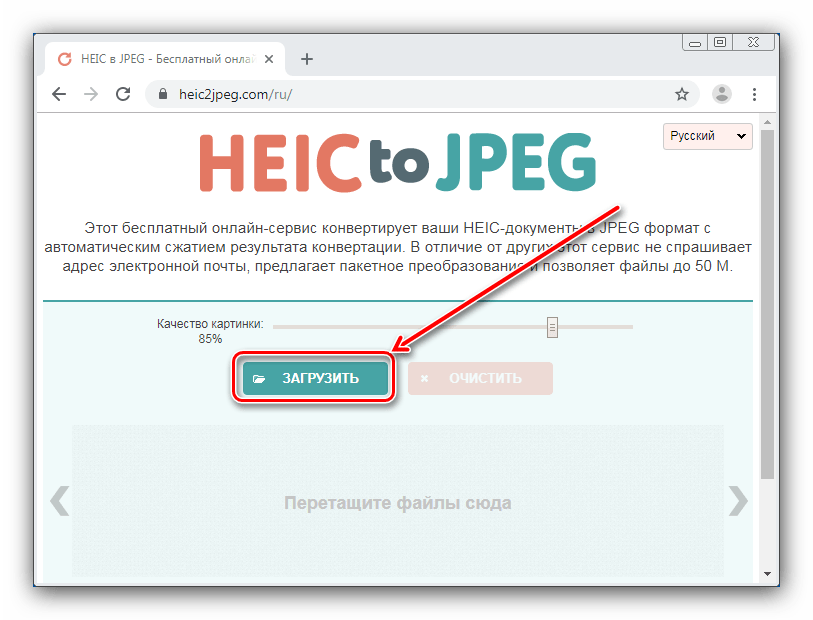The width and height of the screenshot is (813, 620).
Task: Click the HEIC to JPEG logo
Action: tap(398, 162)
